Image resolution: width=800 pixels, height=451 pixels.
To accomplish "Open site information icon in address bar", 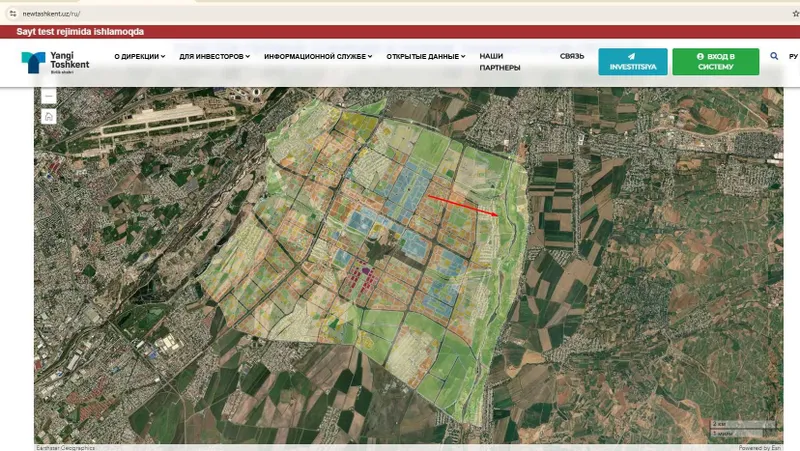I will pos(13,14).
